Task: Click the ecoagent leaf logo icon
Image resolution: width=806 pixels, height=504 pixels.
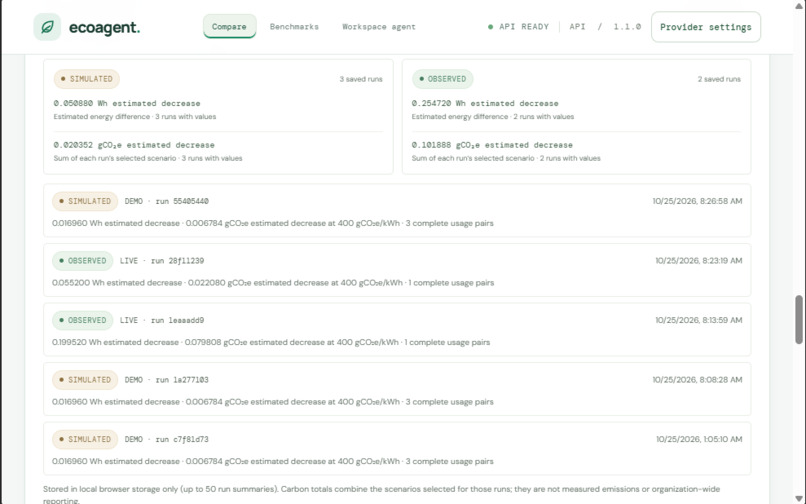Action: coord(47,27)
